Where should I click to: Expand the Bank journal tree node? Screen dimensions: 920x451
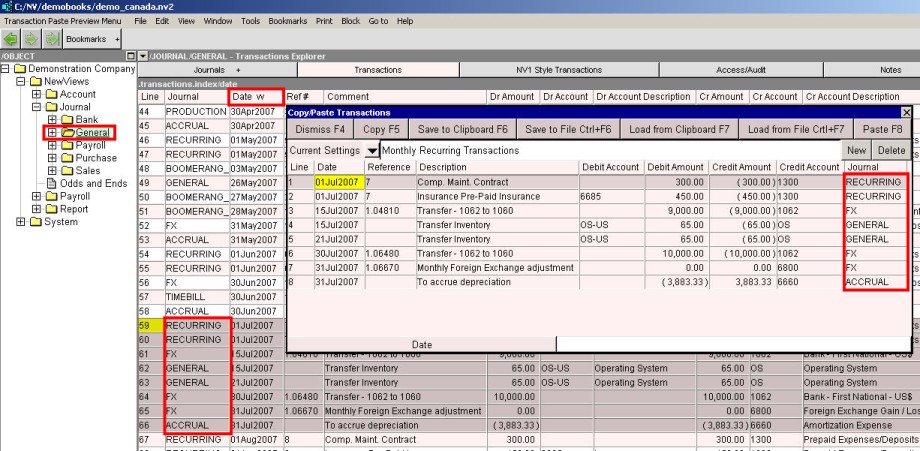tap(51, 120)
